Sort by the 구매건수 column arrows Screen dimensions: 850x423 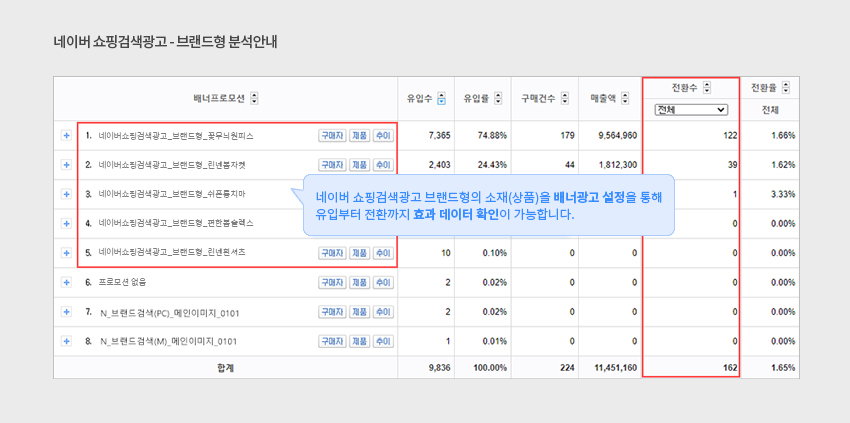click(x=565, y=99)
